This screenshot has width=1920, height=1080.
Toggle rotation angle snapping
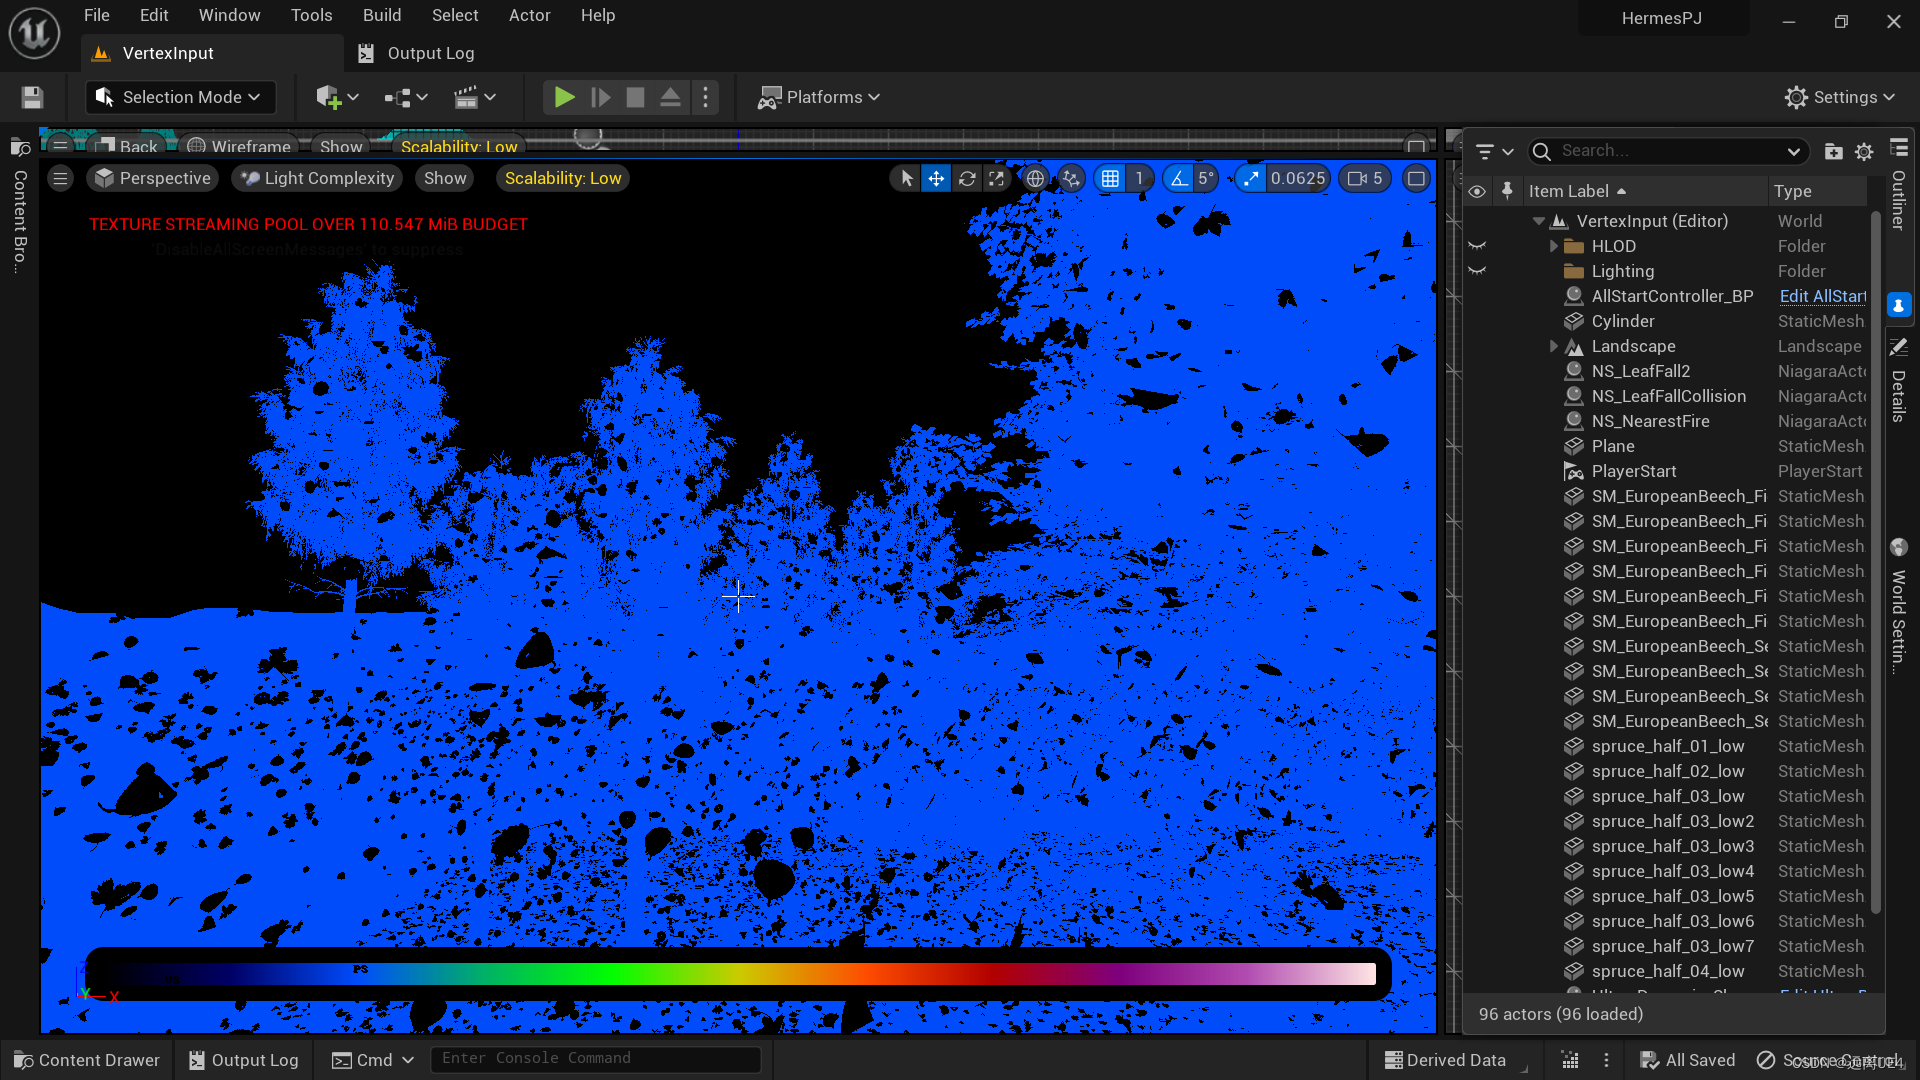point(1179,178)
